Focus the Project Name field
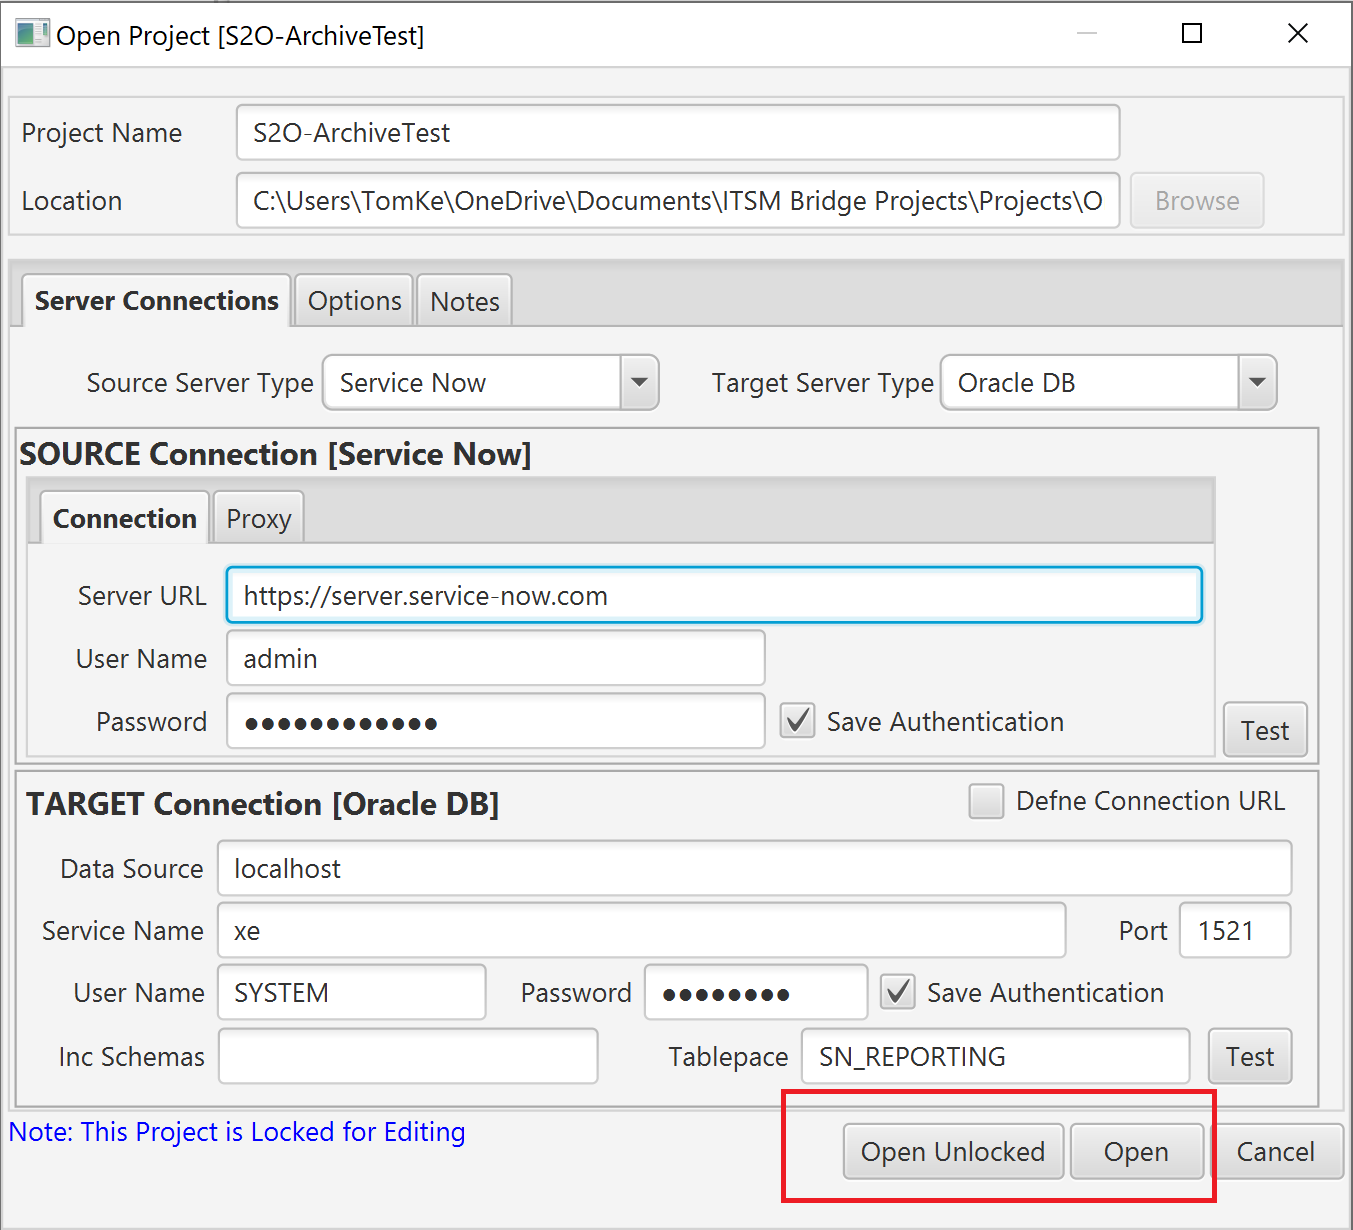This screenshot has width=1353, height=1230. 678,132
